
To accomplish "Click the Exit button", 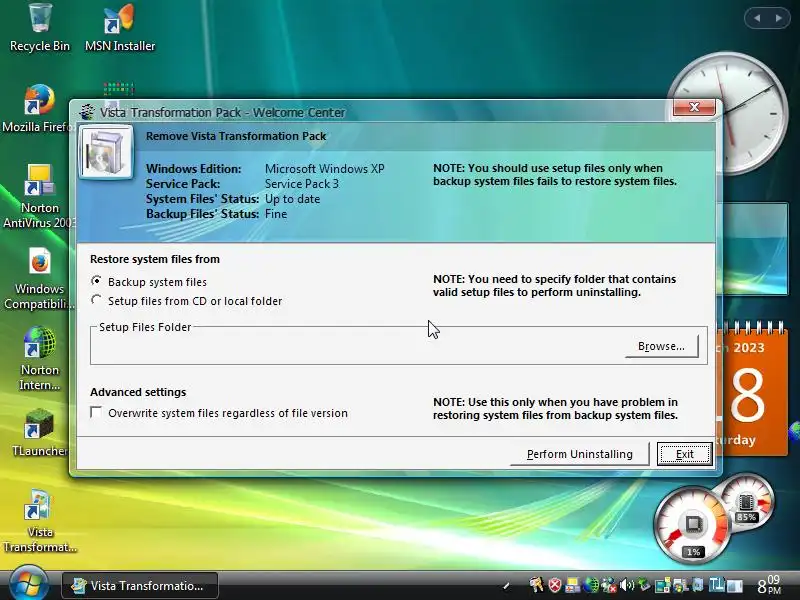I will pyautogui.click(x=684, y=454).
